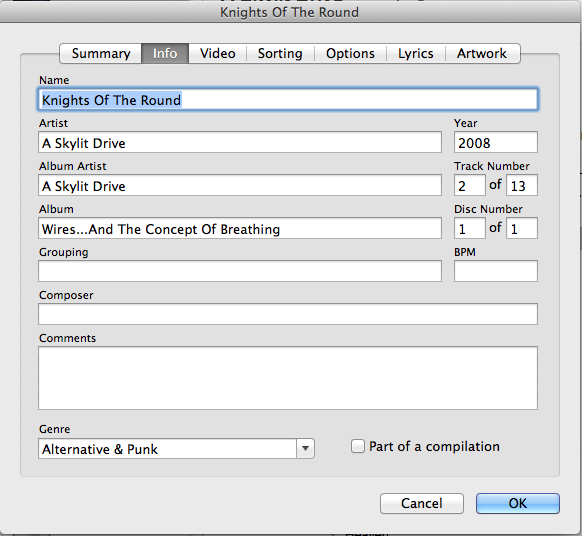
Task: Click inside the Comments text area
Action: pyautogui.click(x=288, y=378)
